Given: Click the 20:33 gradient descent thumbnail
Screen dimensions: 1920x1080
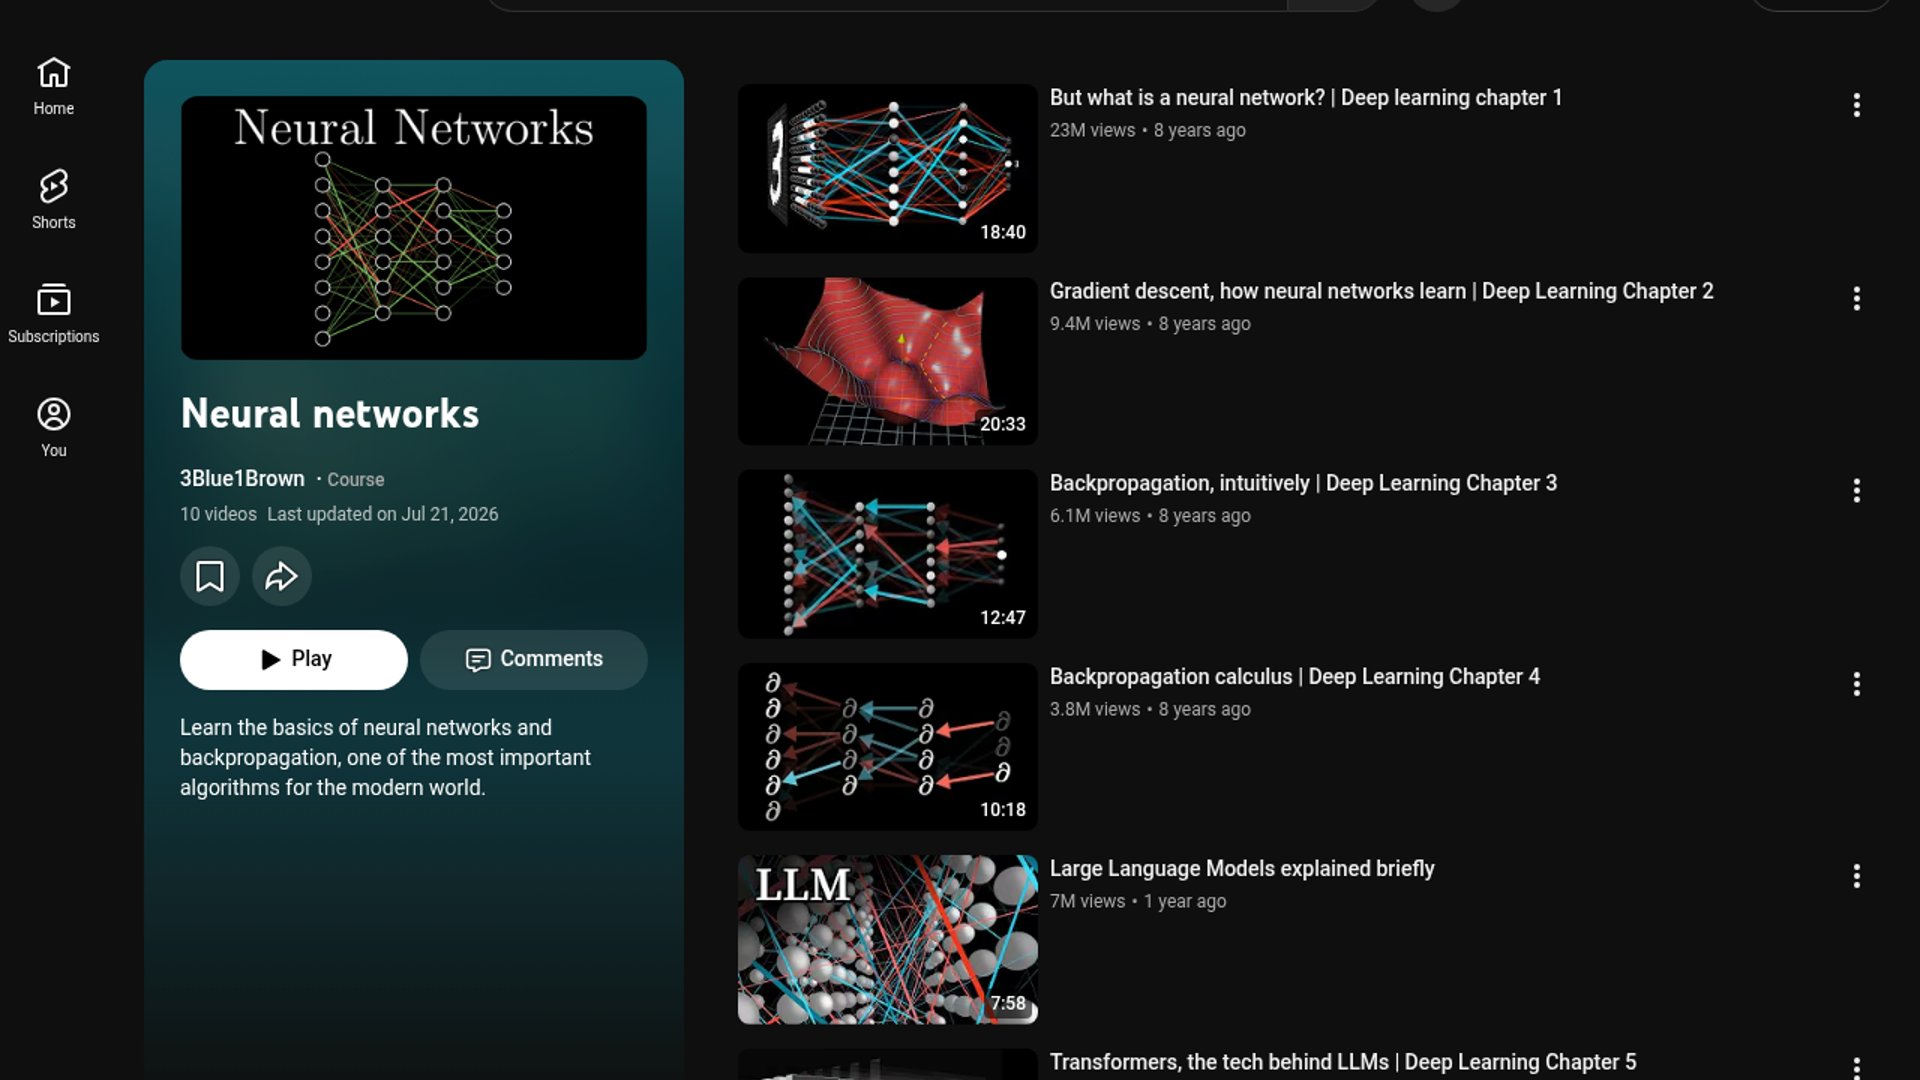Looking at the screenshot, I should [x=888, y=361].
